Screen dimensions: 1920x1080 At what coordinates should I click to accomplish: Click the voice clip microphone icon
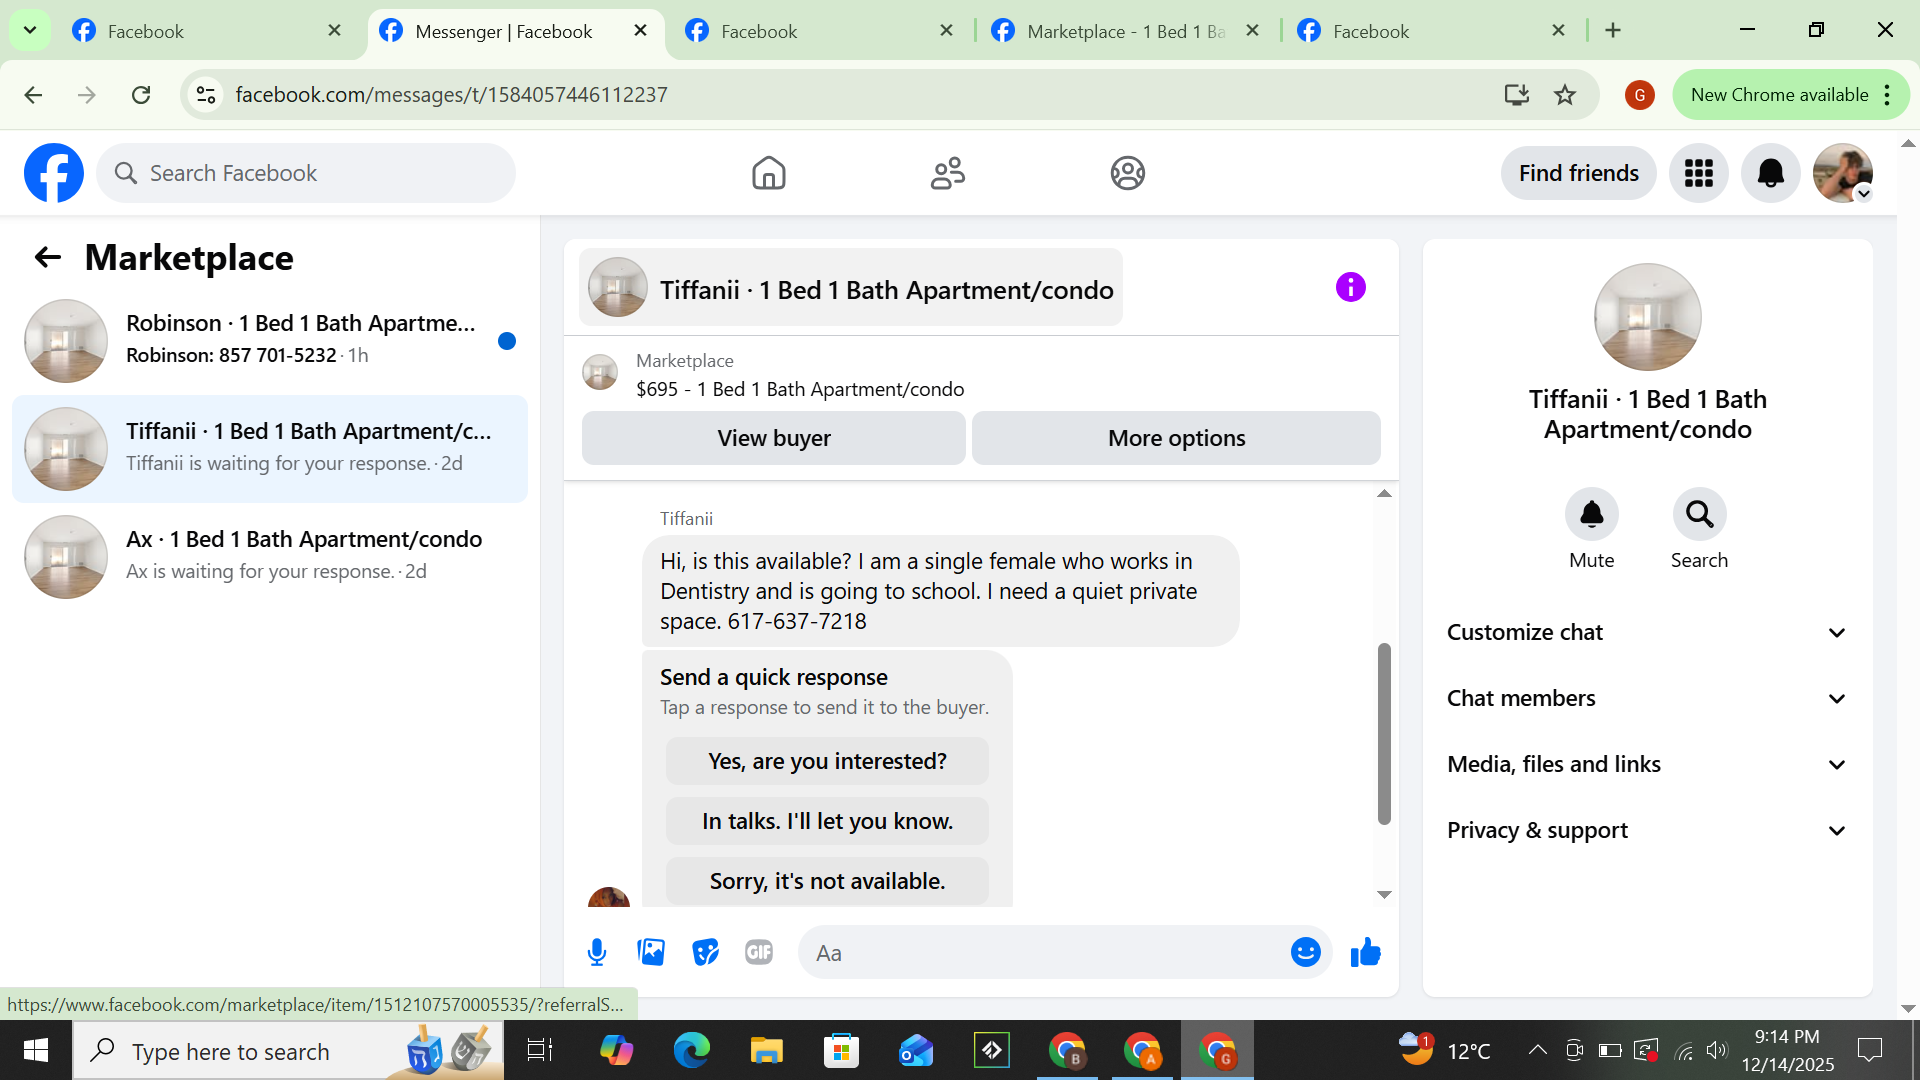(597, 952)
